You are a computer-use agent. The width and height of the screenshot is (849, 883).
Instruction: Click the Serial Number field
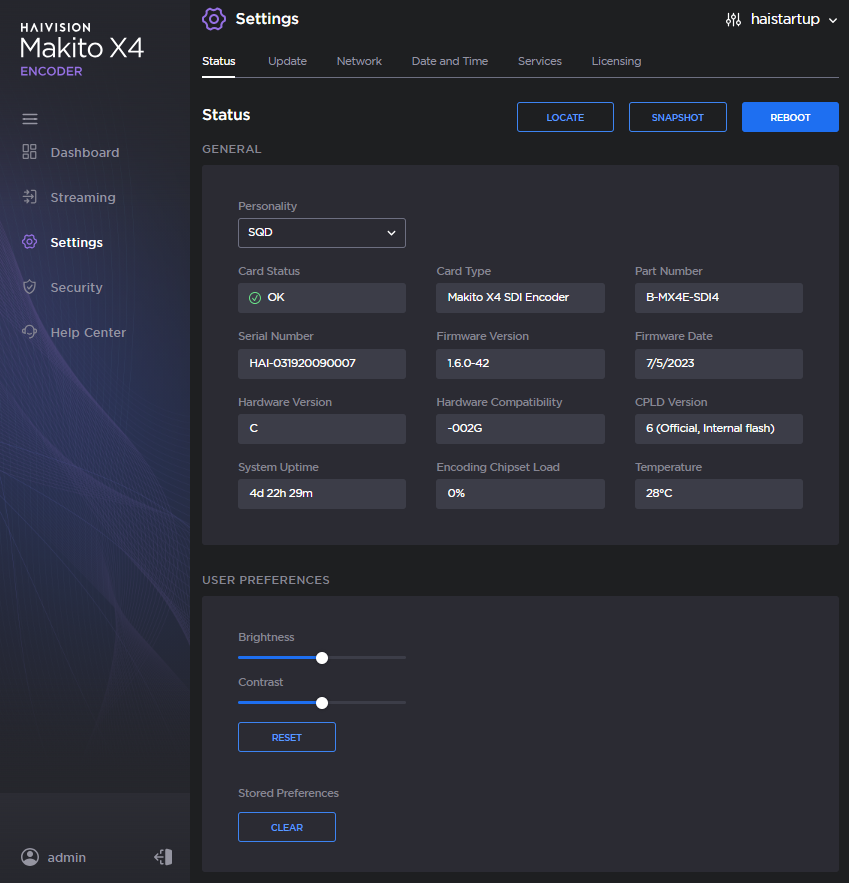point(321,364)
